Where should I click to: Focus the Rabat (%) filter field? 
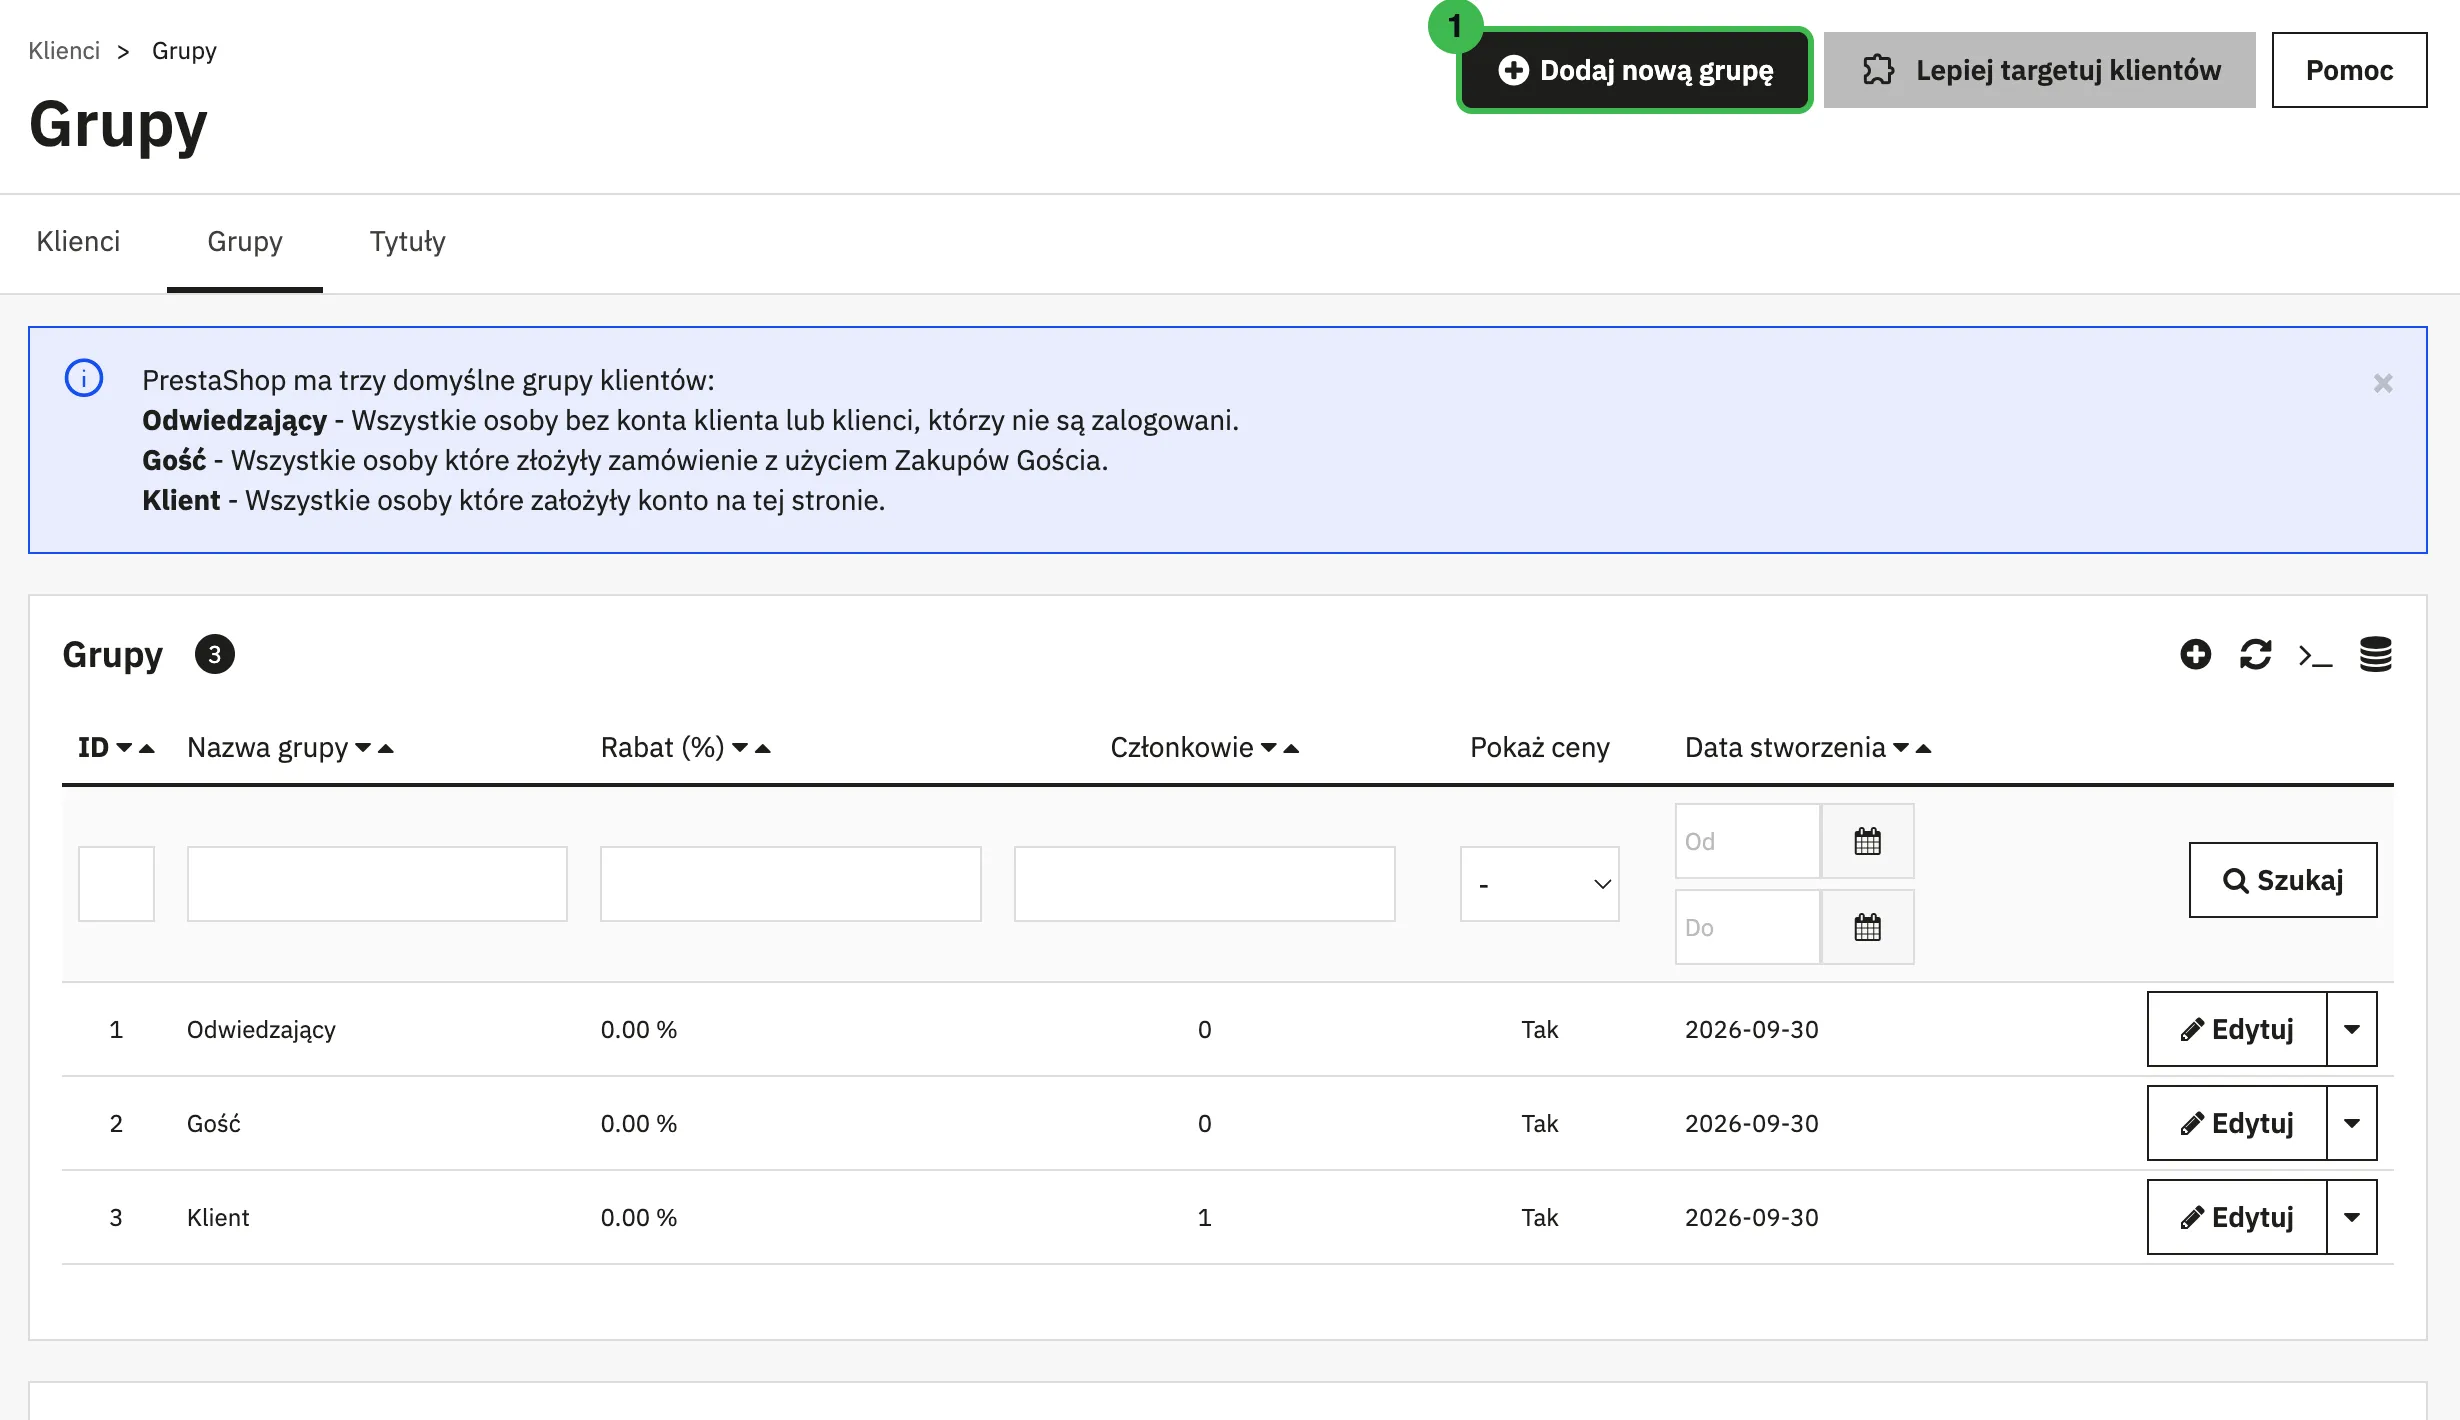click(790, 884)
